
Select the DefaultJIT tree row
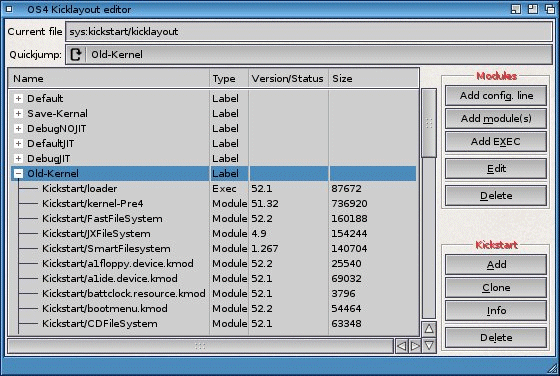(214, 144)
